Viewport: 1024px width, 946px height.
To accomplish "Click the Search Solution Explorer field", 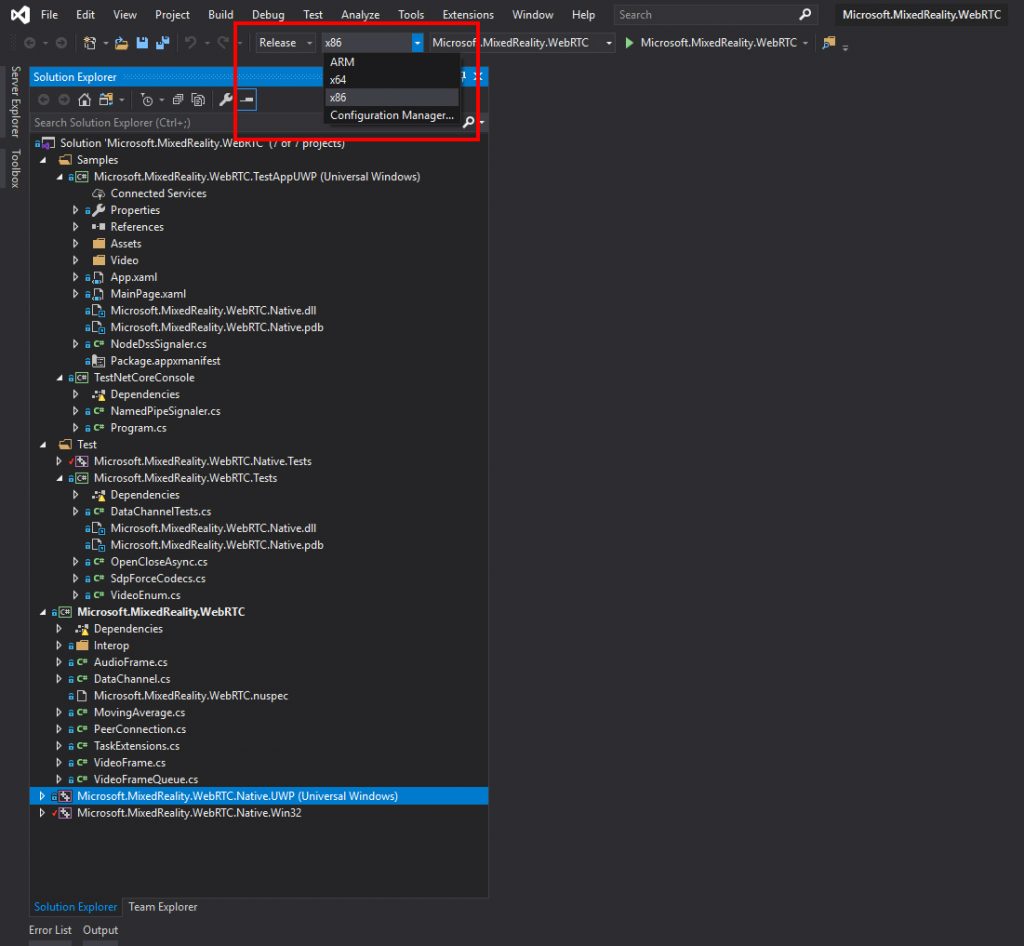I will [247, 122].
